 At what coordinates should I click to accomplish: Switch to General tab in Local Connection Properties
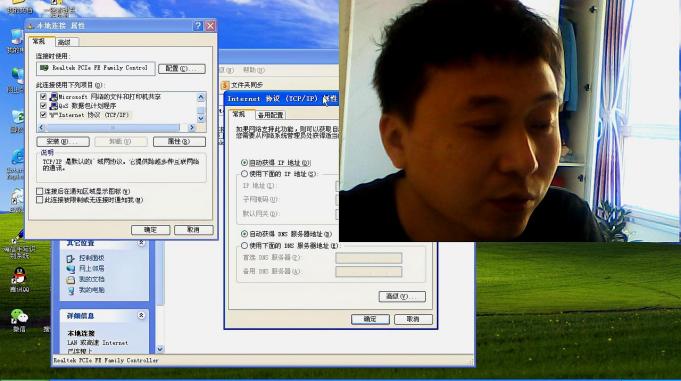coord(39,41)
